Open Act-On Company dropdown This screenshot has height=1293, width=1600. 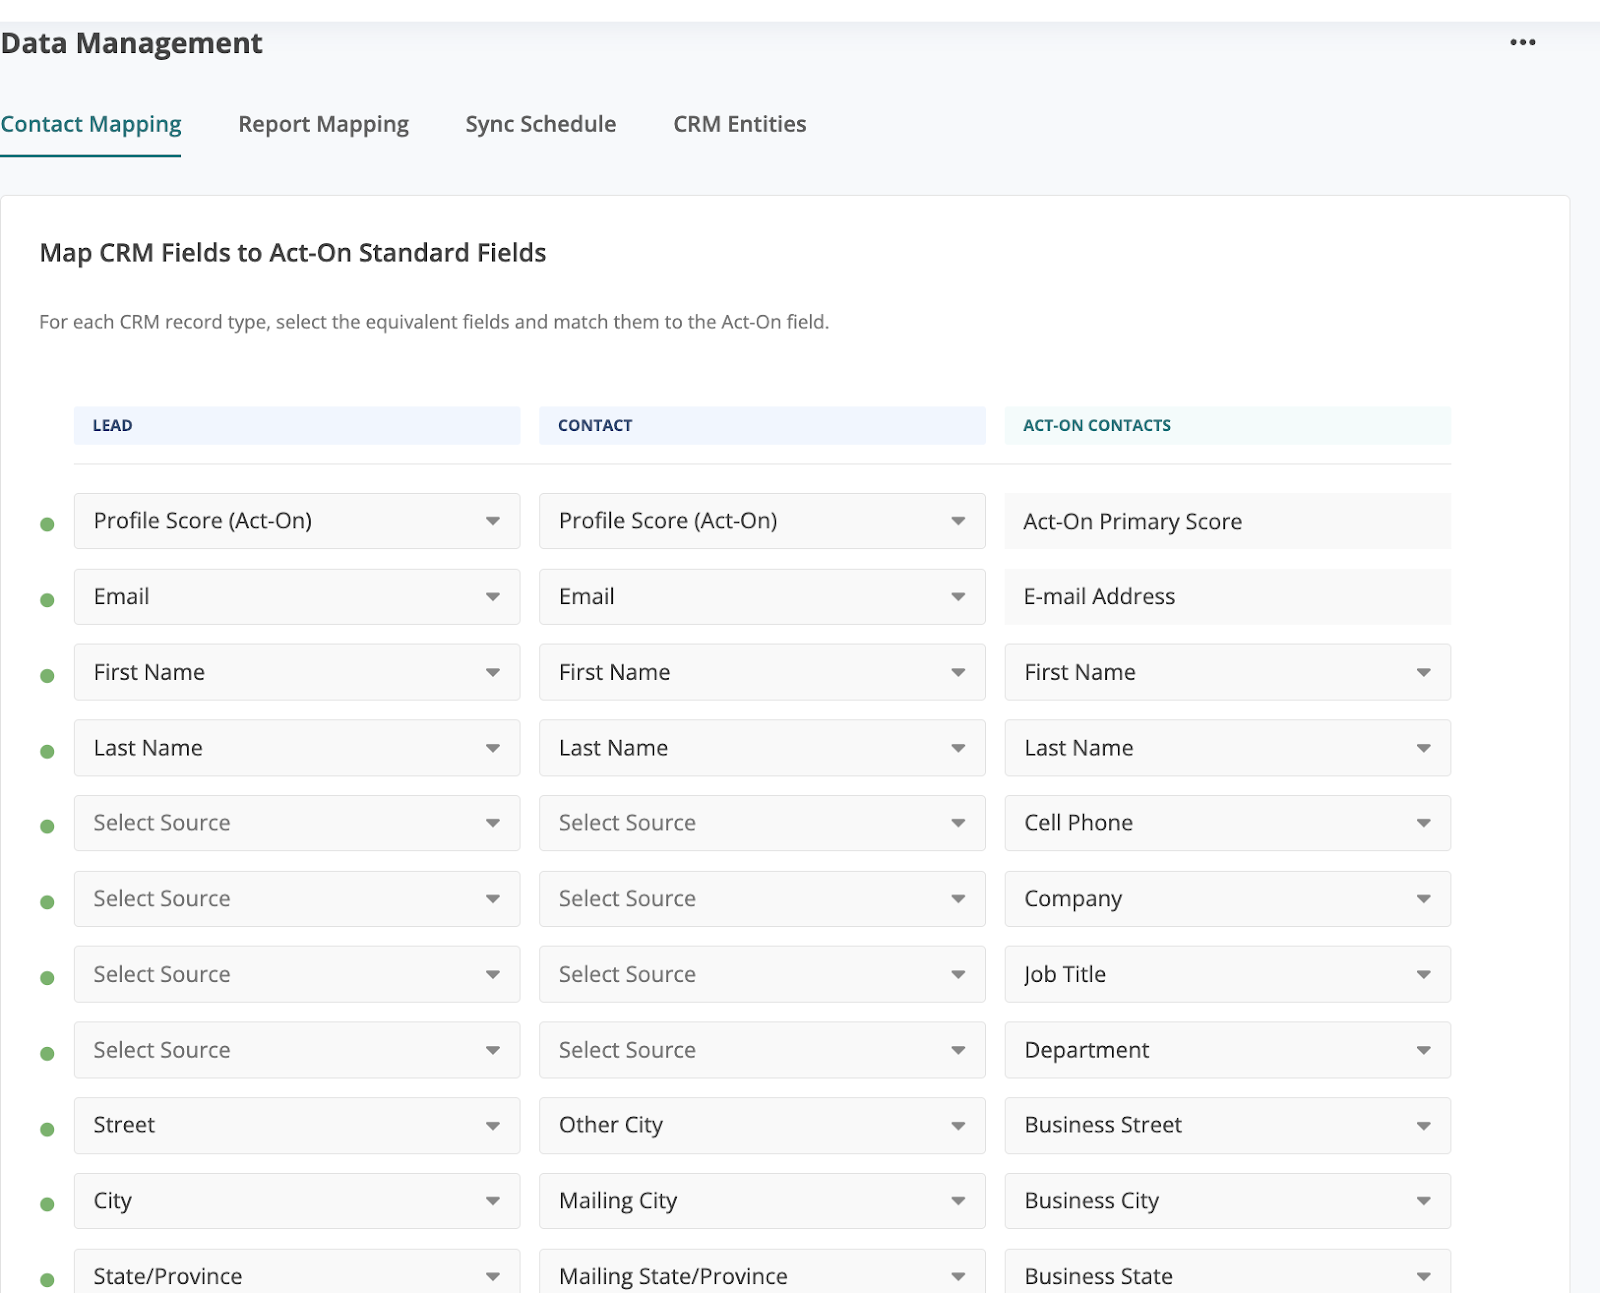[x=1227, y=899]
